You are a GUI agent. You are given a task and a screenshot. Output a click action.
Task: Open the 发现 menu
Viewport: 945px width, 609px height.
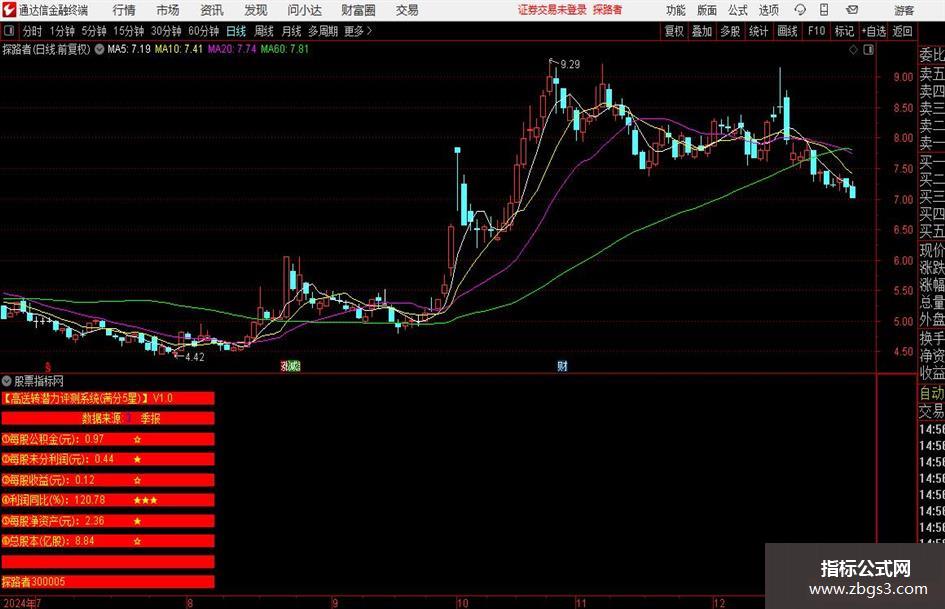(x=256, y=10)
